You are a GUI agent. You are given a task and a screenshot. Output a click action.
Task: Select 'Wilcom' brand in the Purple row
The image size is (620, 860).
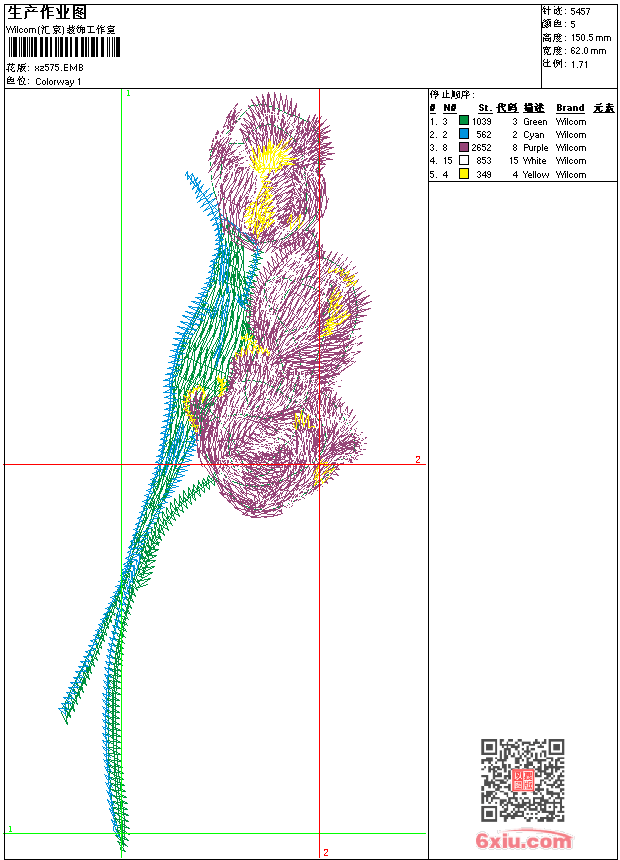[571, 148]
